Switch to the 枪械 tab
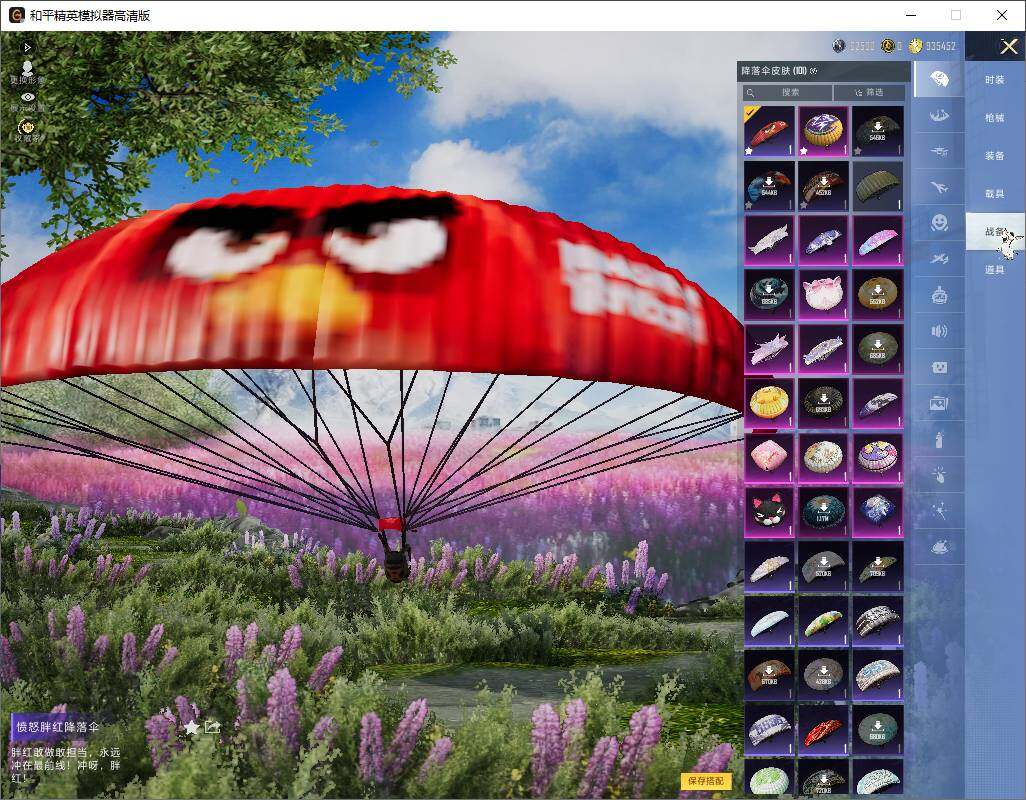The height and width of the screenshot is (800, 1026). coord(995,118)
